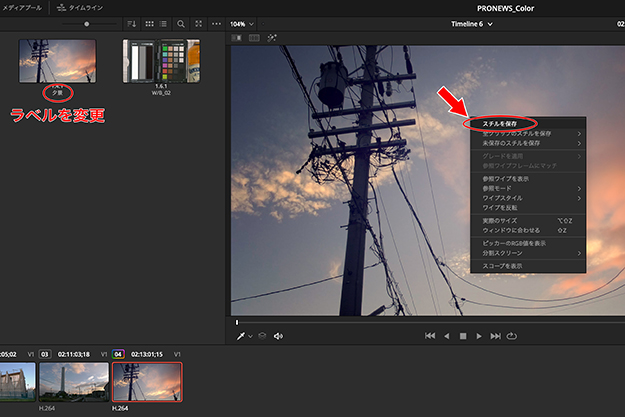Skip to the last frame
Viewport: 625px width, 417px height.
tap(496, 336)
